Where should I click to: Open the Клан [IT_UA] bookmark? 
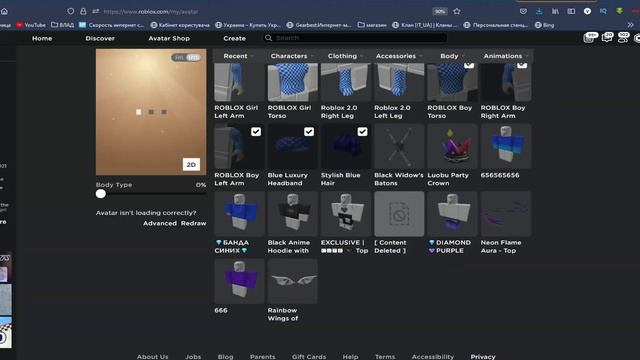coord(424,25)
